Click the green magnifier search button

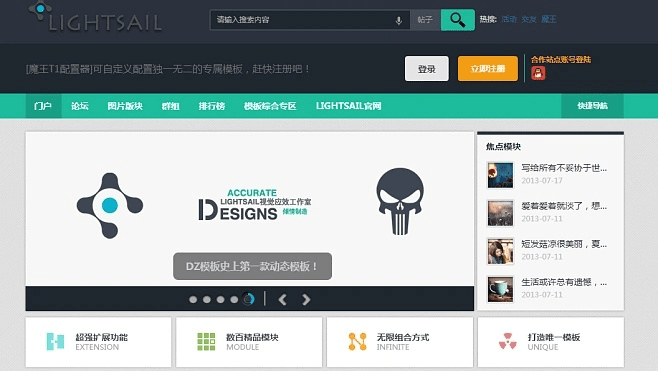tap(457, 20)
